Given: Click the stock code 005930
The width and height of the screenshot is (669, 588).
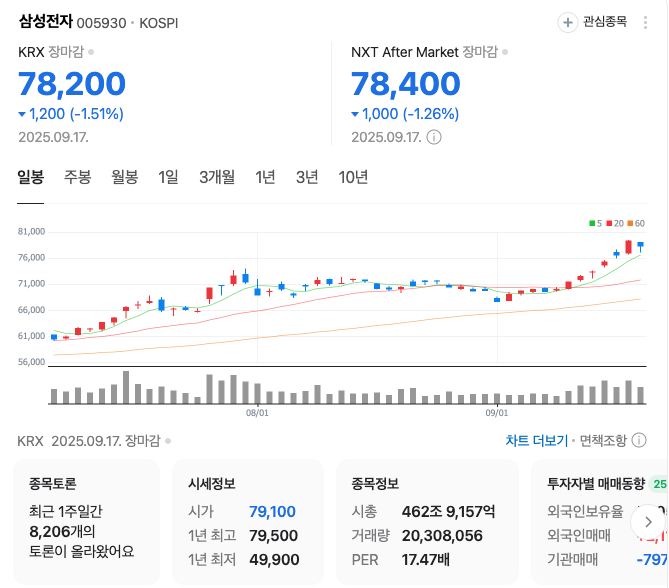Looking at the screenshot, I should 102,23.
